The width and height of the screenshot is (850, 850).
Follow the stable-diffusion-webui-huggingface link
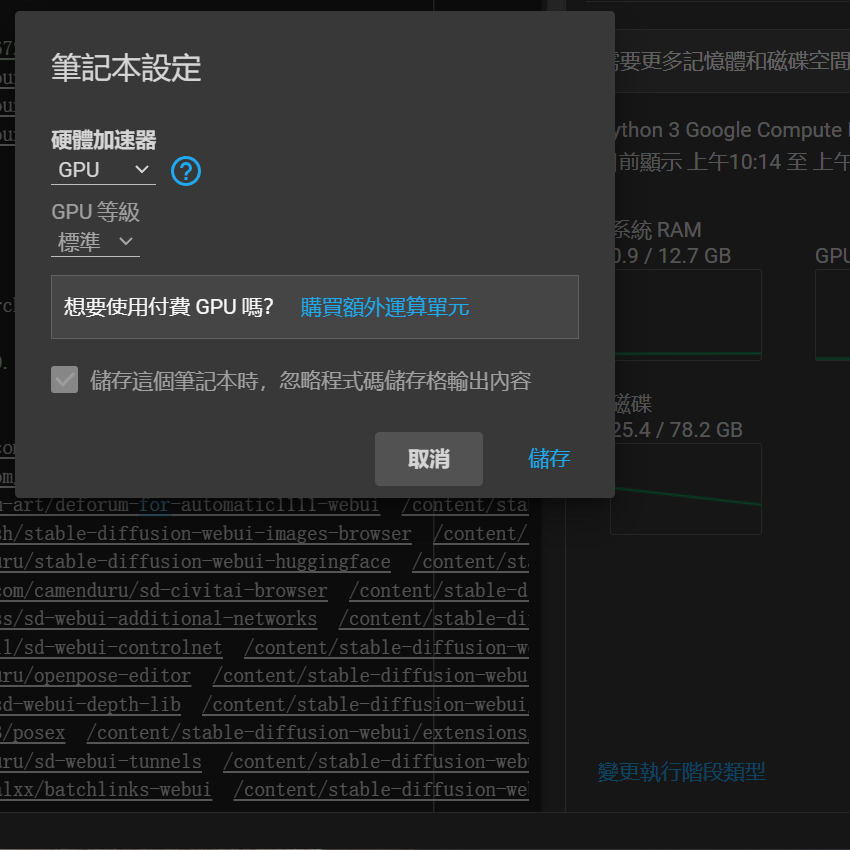point(195,562)
